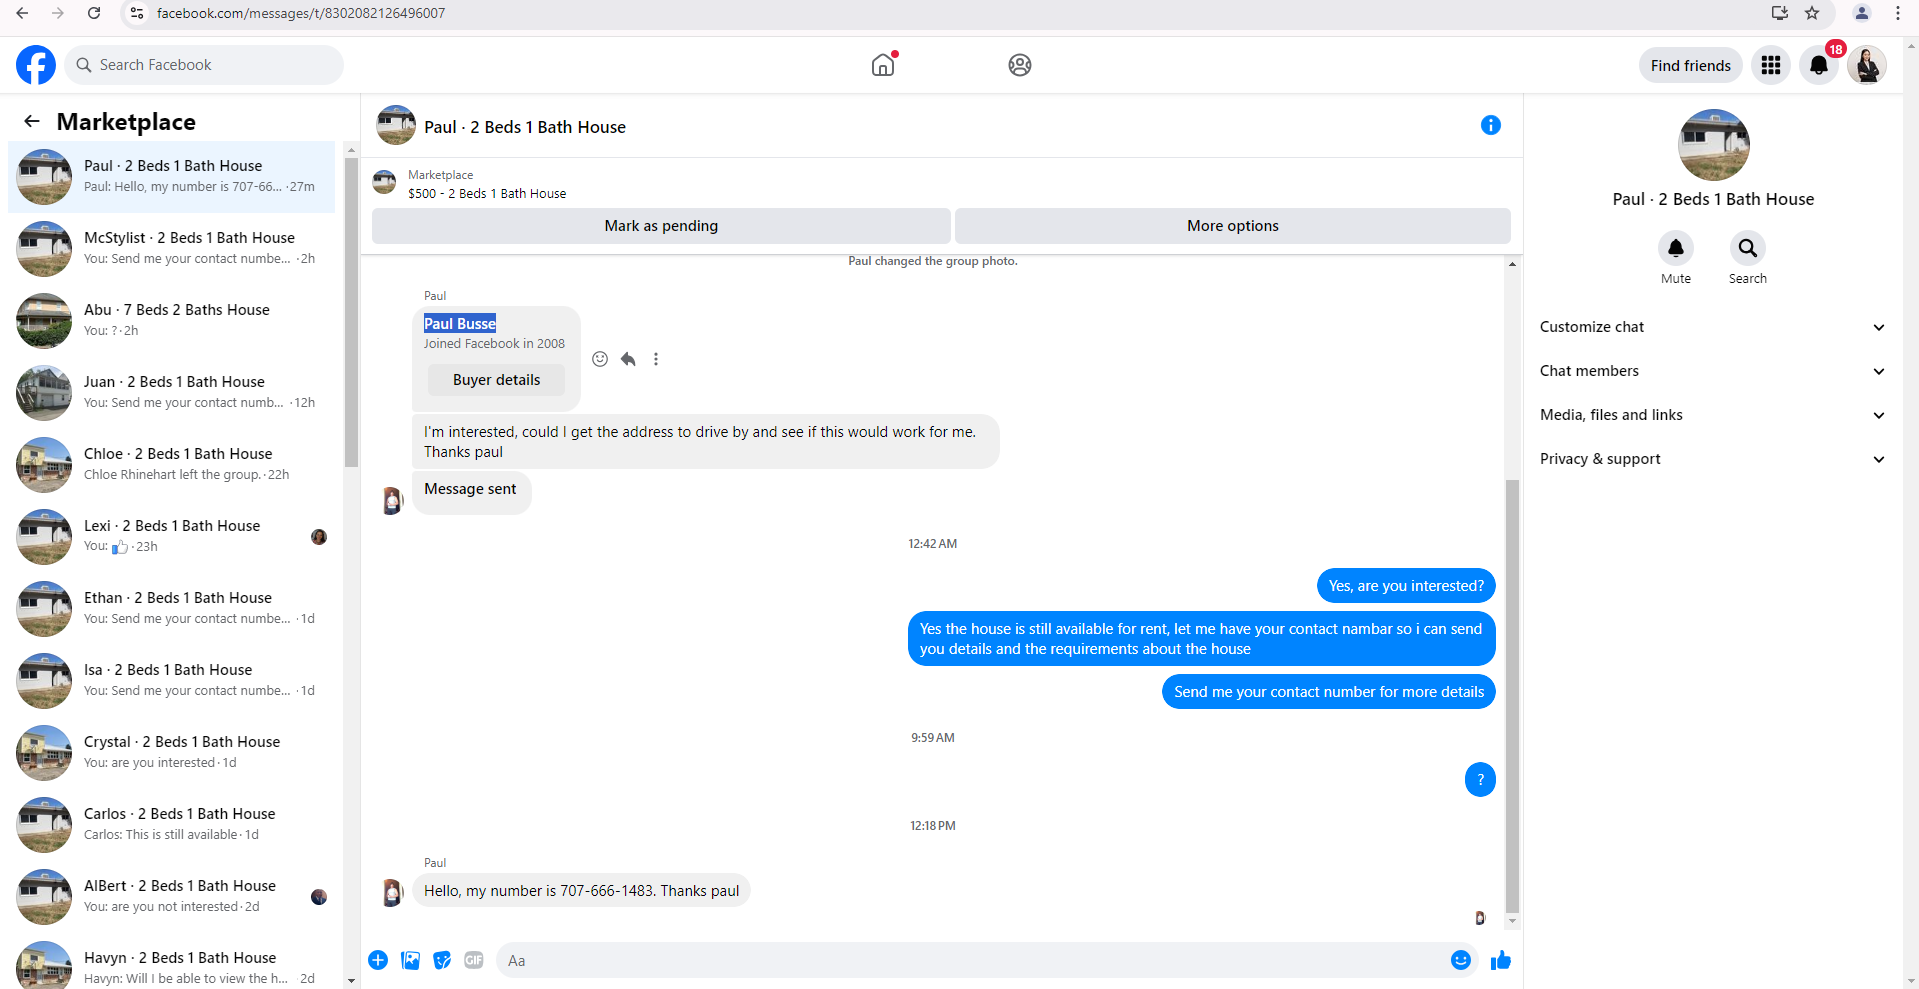Screen dimensions: 1919x989
Task: Open Crystal · 2 Beds 1 Bath House chat
Action: pos(172,753)
